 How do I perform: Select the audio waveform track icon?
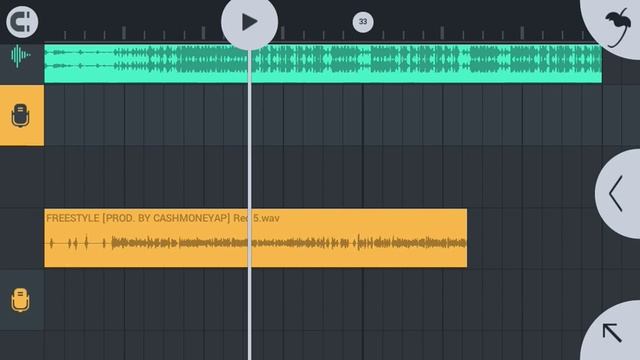[20, 56]
